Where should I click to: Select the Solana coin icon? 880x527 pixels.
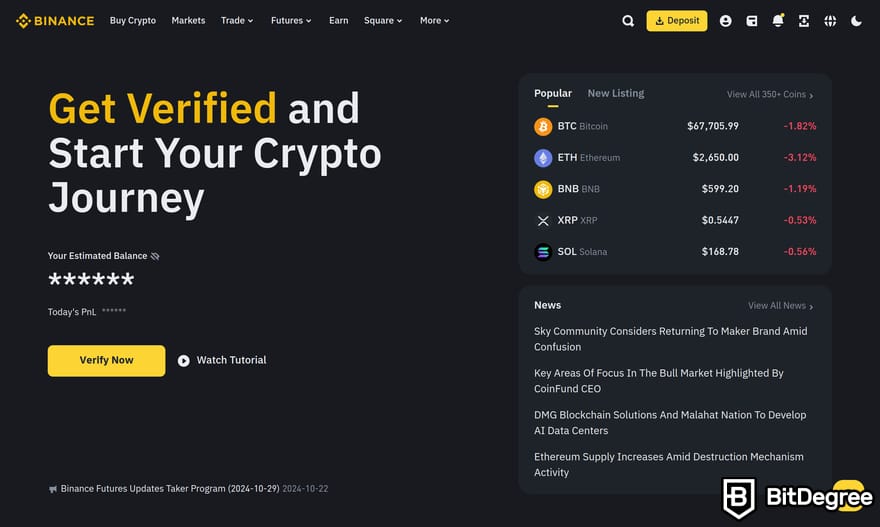click(543, 252)
